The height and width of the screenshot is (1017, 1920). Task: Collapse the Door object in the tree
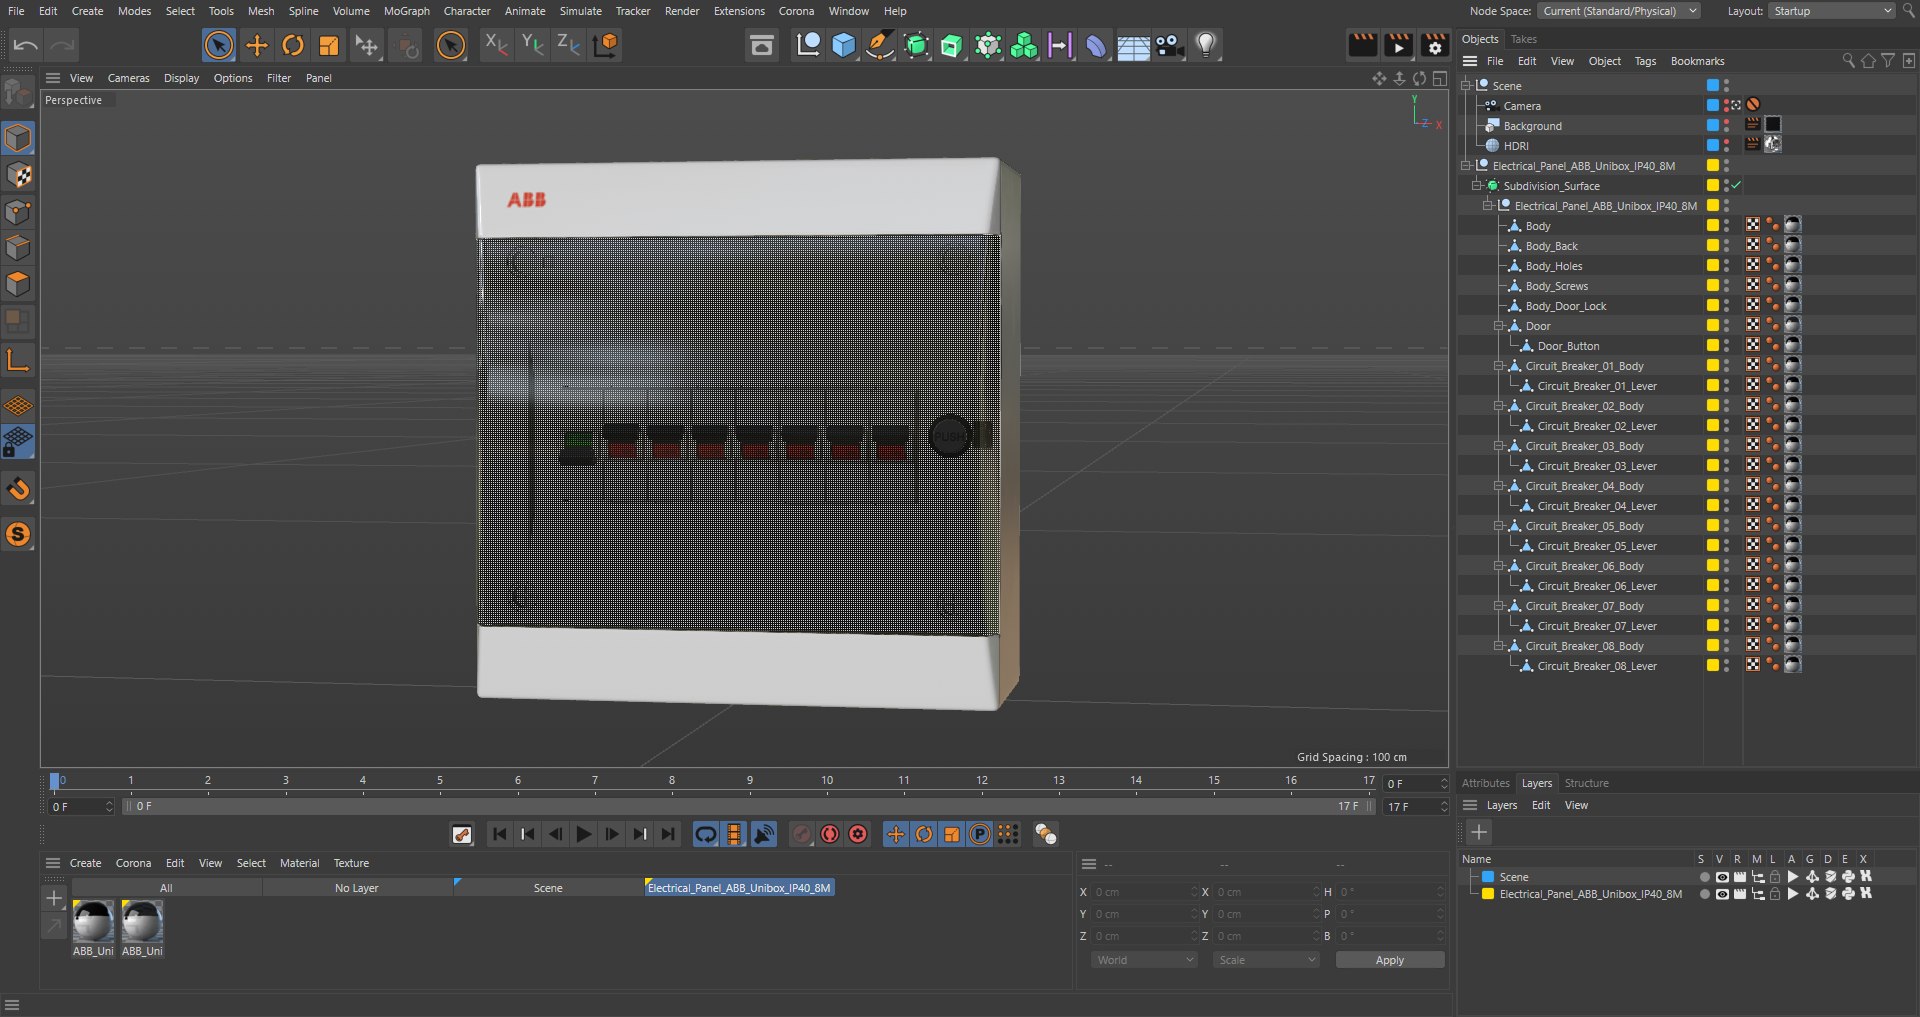click(x=1499, y=326)
